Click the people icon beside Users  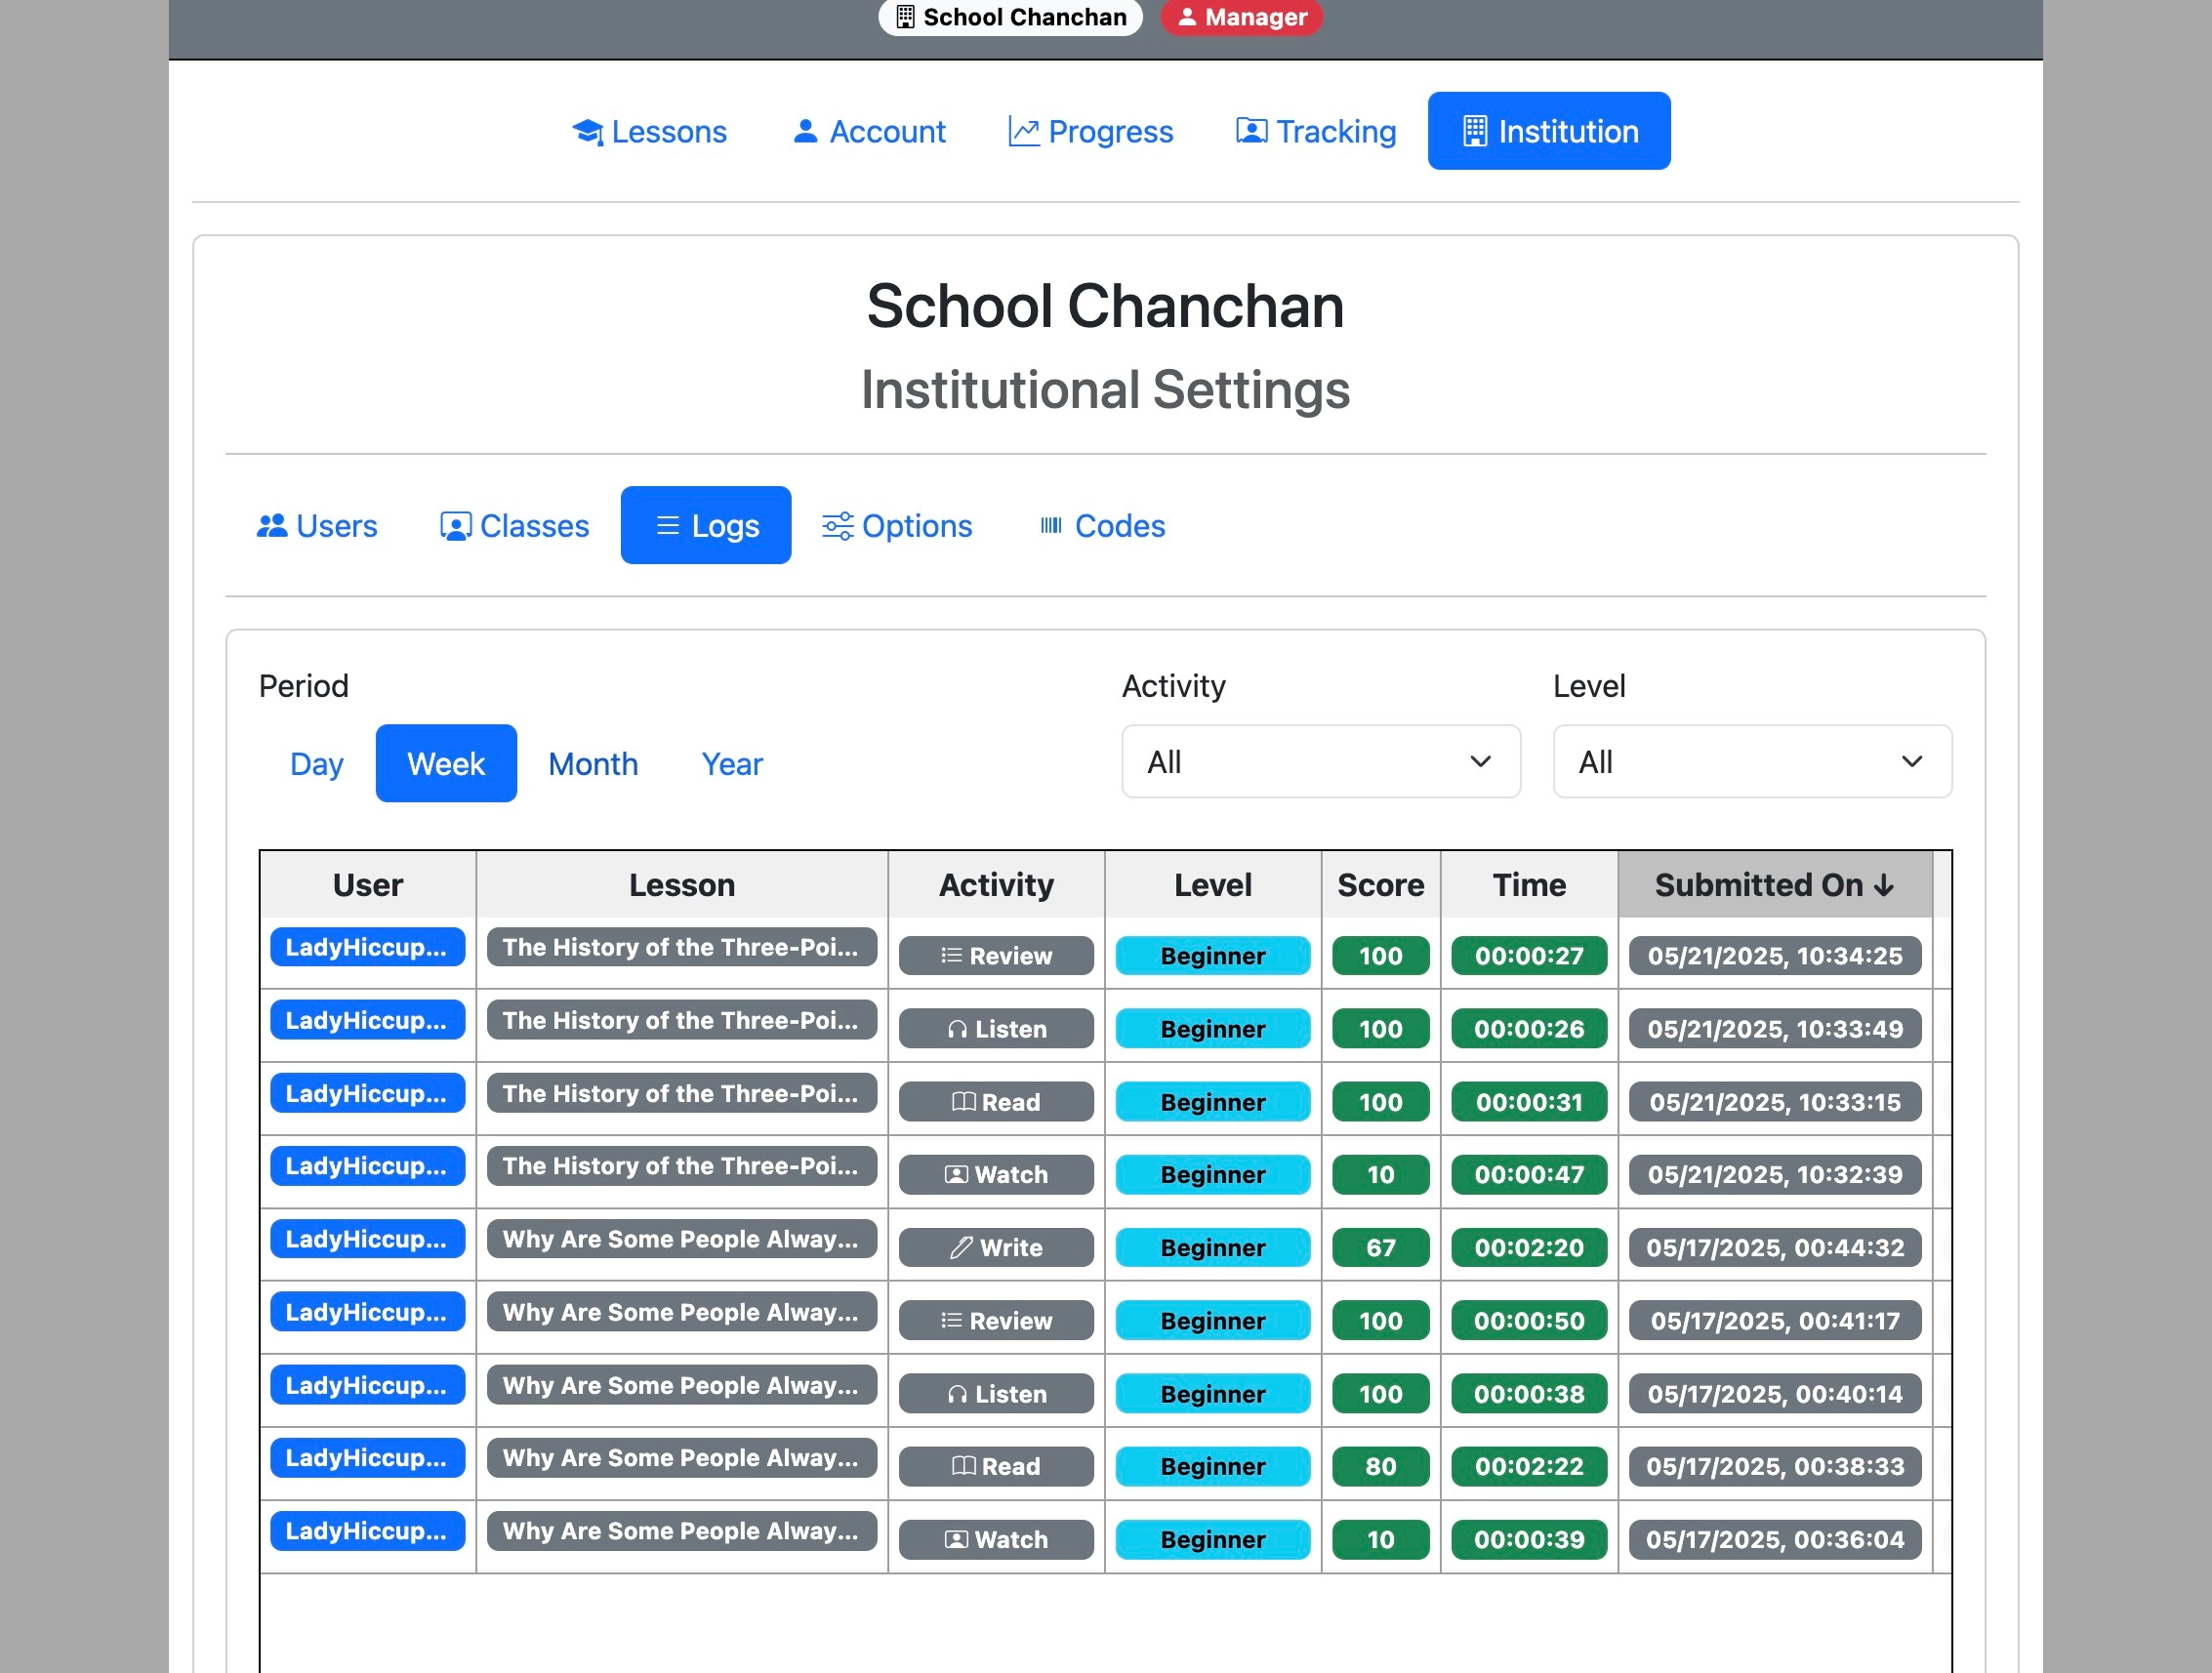(272, 525)
